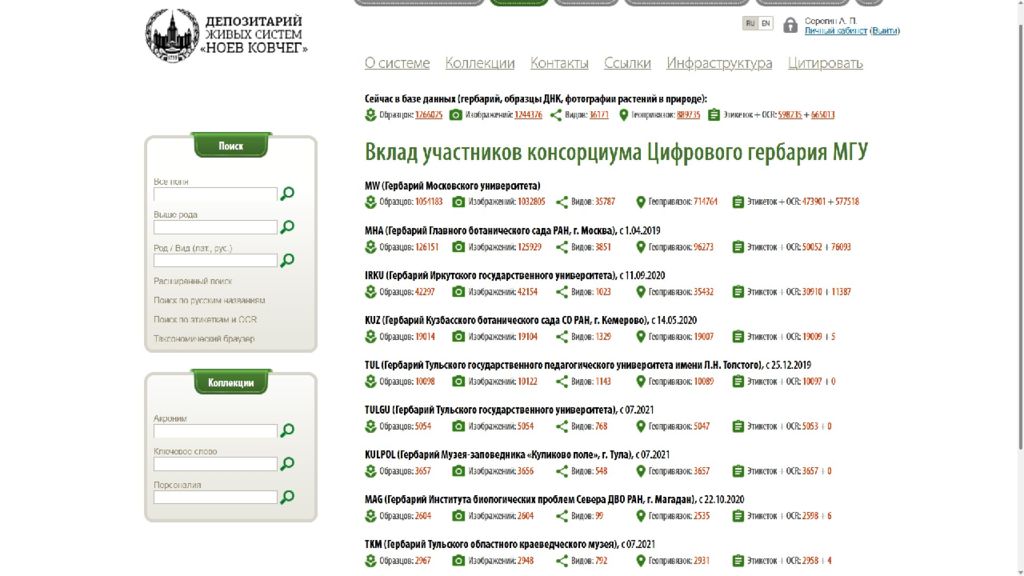This screenshot has height=576, width=1024.
Task: Open 'Поиск по русским названиям' link
Action: (209, 300)
